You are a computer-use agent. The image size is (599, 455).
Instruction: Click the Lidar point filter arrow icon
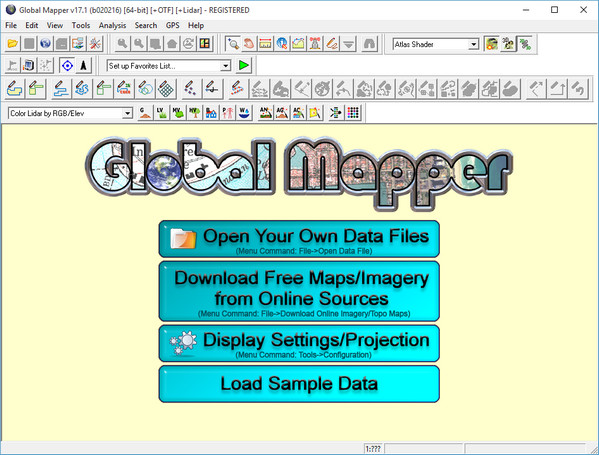(336, 113)
